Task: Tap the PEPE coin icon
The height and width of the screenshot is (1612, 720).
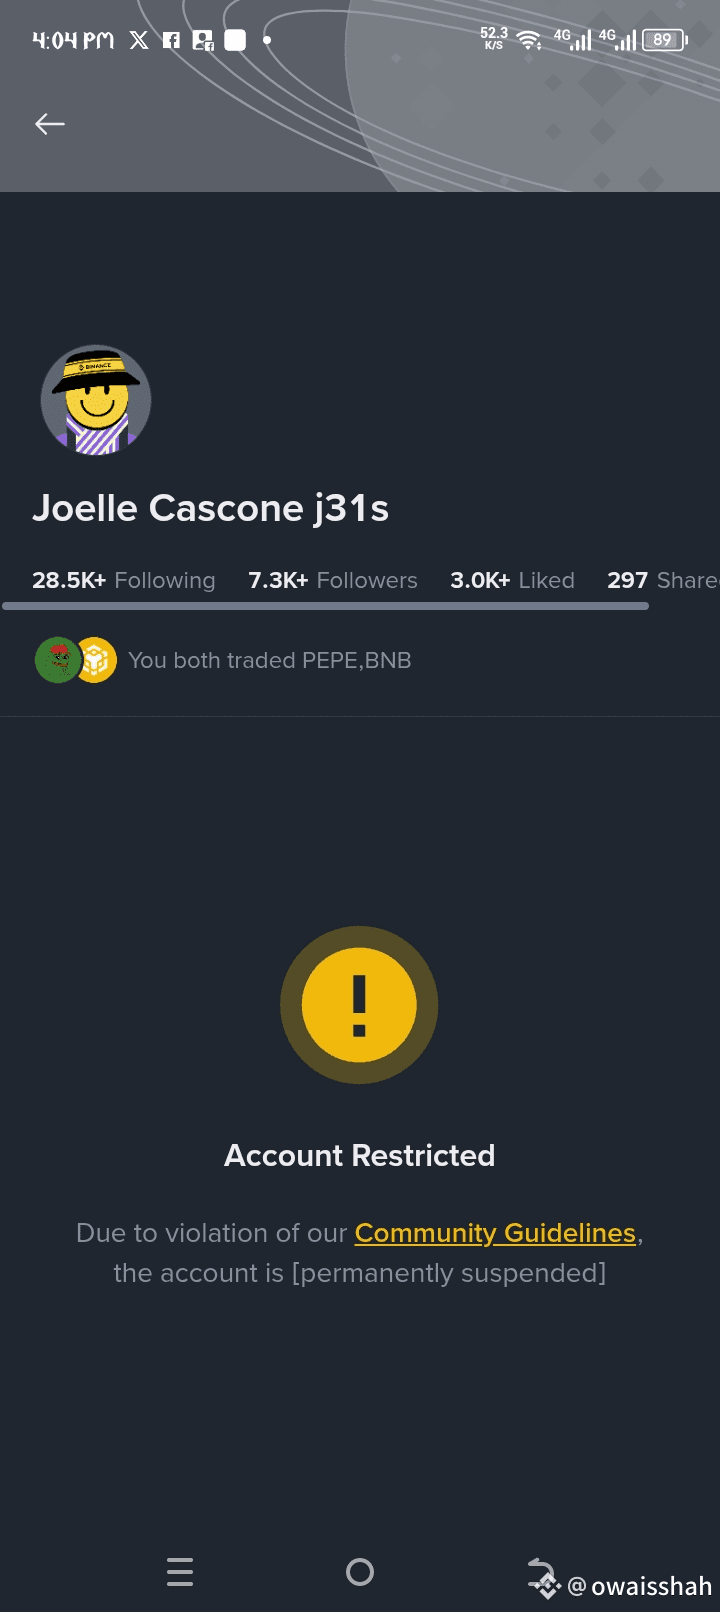Action: tap(57, 660)
